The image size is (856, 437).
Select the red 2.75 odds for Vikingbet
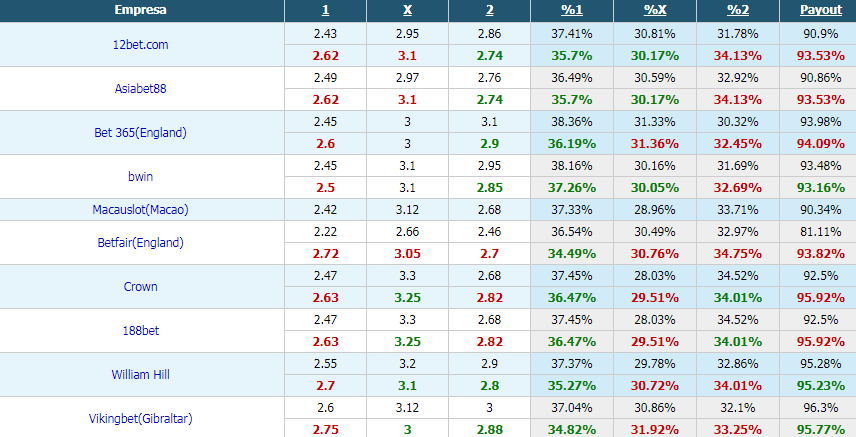[x=325, y=430]
